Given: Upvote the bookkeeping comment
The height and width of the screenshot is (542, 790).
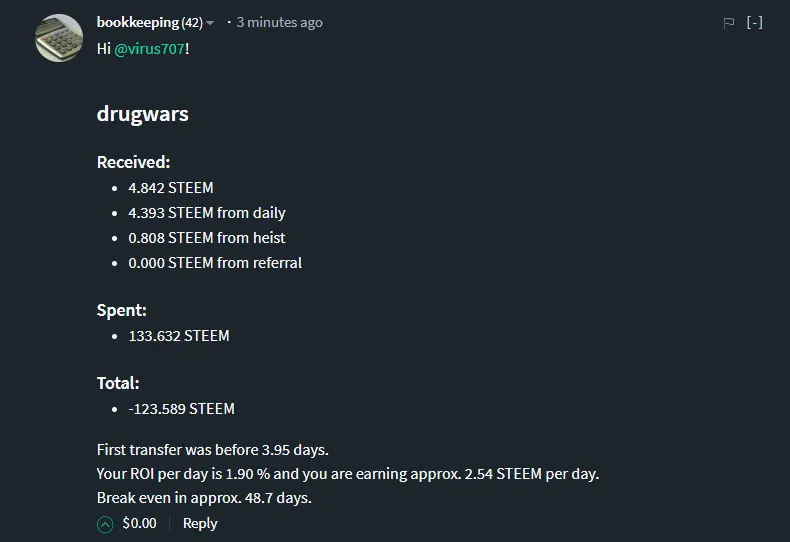Looking at the screenshot, I should click(105, 524).
